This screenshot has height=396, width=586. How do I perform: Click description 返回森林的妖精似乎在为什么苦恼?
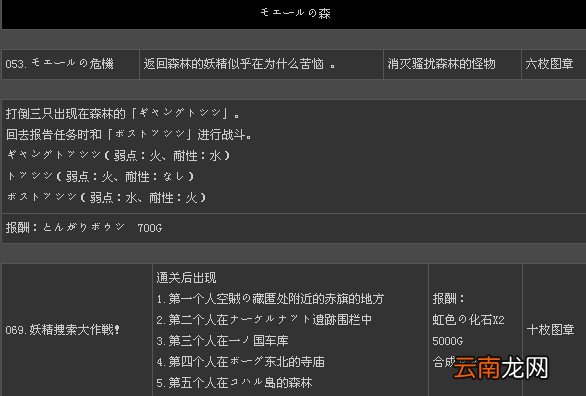[x=240, y=64]
